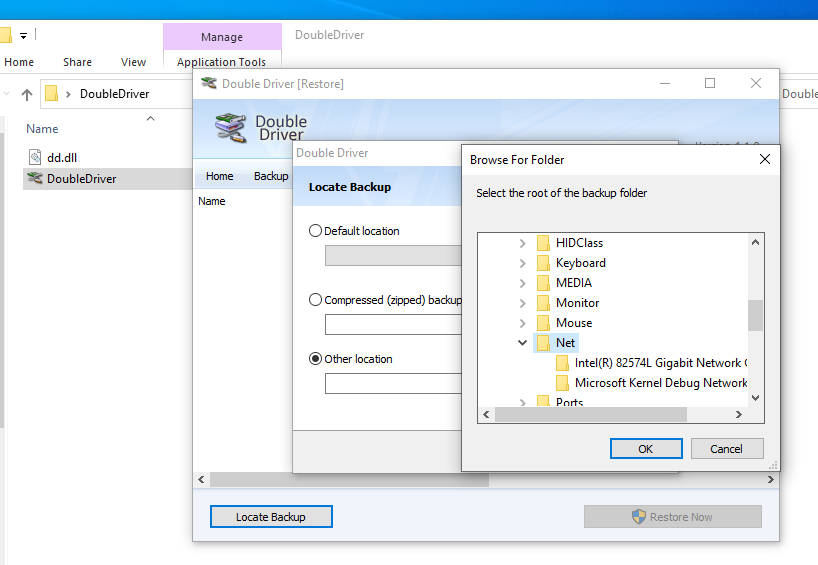Click Keyboard folder icon in tree
Viewport: 818px width, 565px height.
[543, 263]
